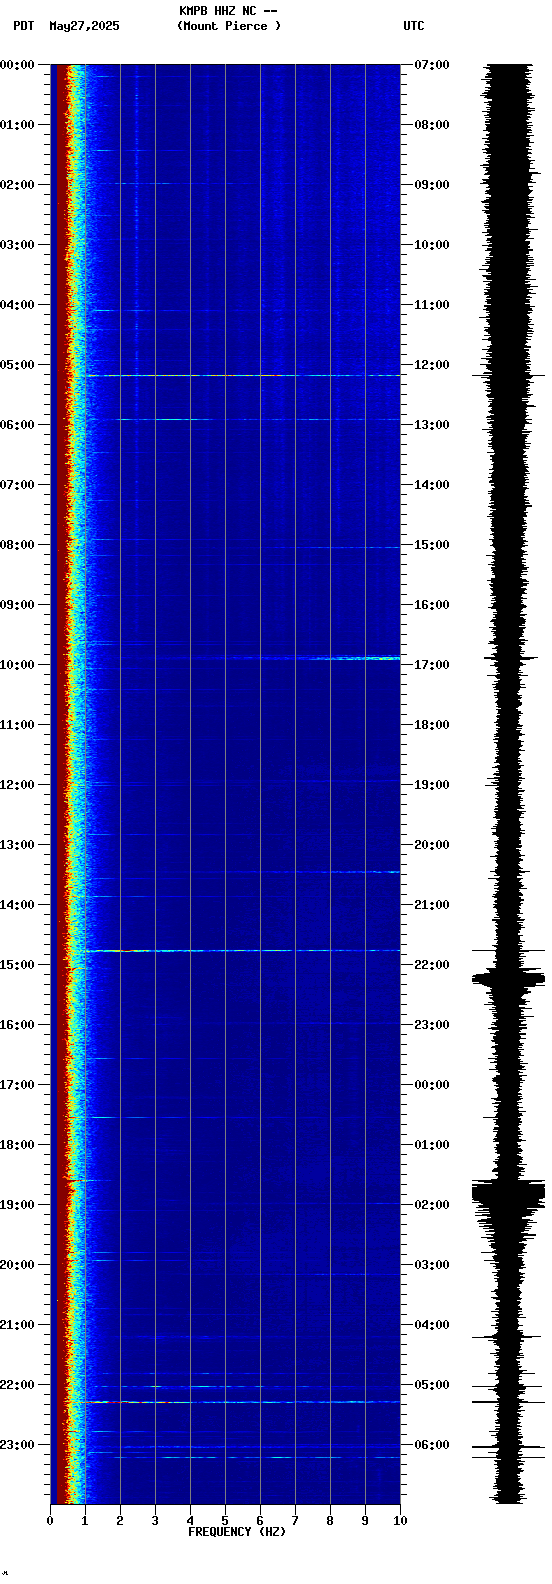This screenshot has width=552, height=1584.
Task: Click the 23:00 UTC time label
Action: tap(431, 1025)
